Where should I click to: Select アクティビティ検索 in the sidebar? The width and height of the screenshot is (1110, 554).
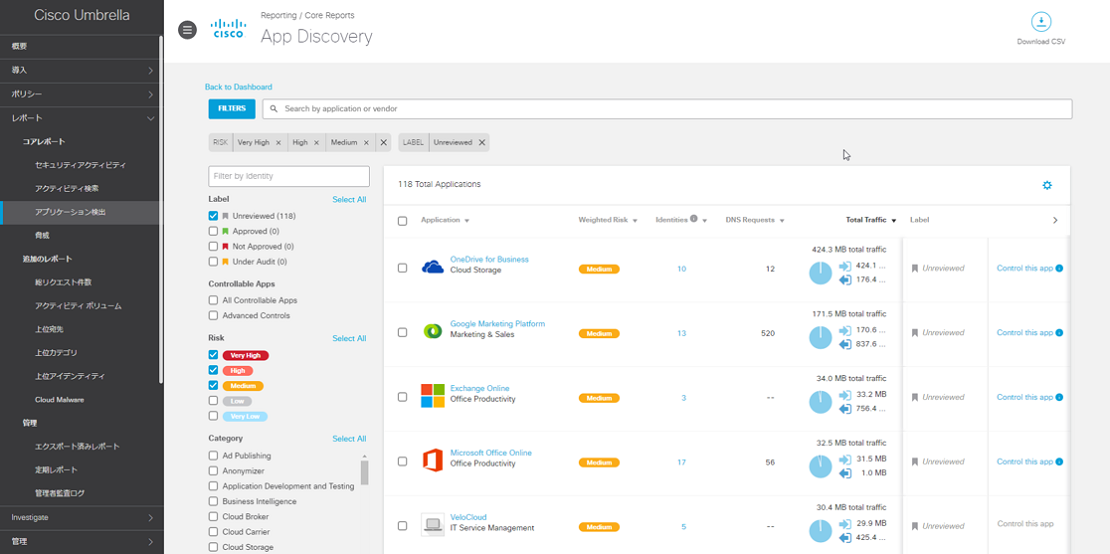tap(66, 188)
